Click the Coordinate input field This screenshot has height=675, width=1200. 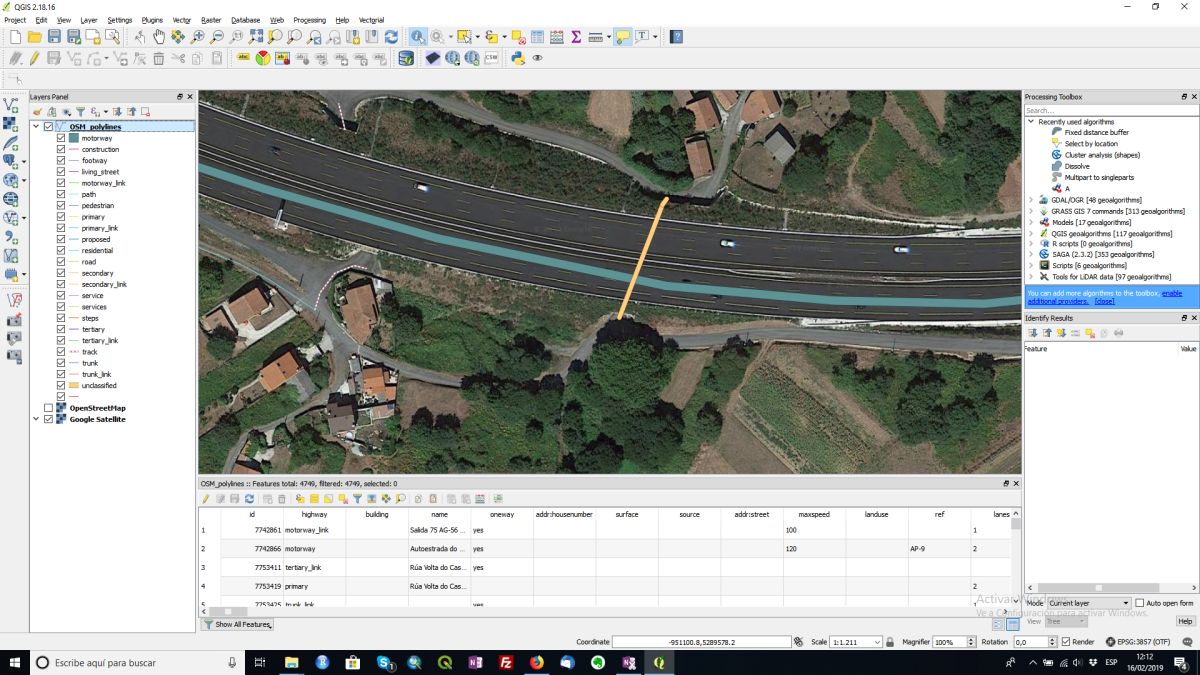(701, 642)
